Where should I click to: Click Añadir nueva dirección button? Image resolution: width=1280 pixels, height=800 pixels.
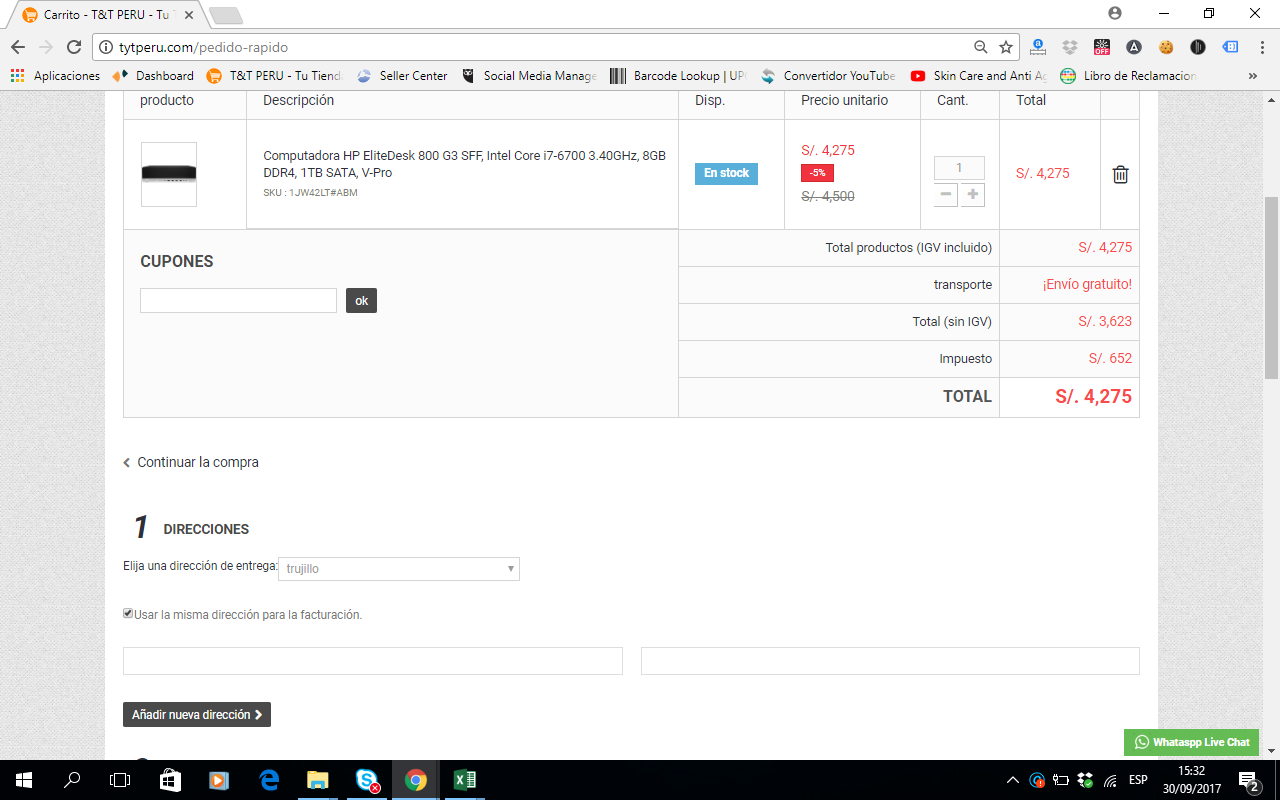pyautogui.click(x=197, y=715)
